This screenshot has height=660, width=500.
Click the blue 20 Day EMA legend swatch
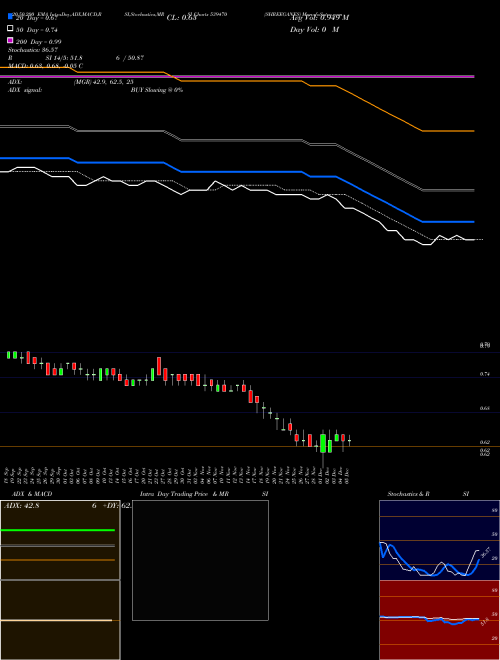coord(10,16)
